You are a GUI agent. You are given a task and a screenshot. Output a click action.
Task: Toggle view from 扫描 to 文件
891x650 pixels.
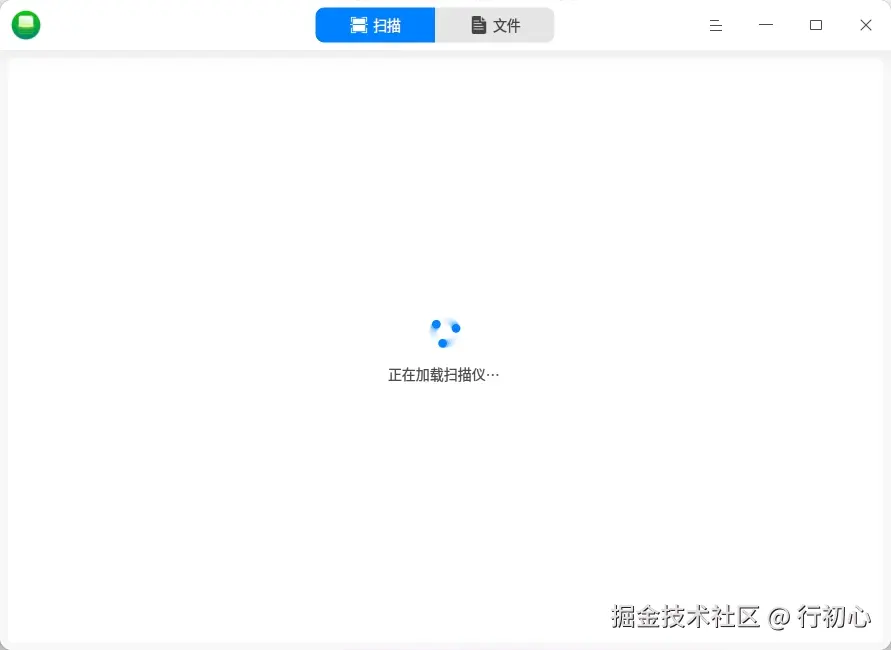[495, 24]
